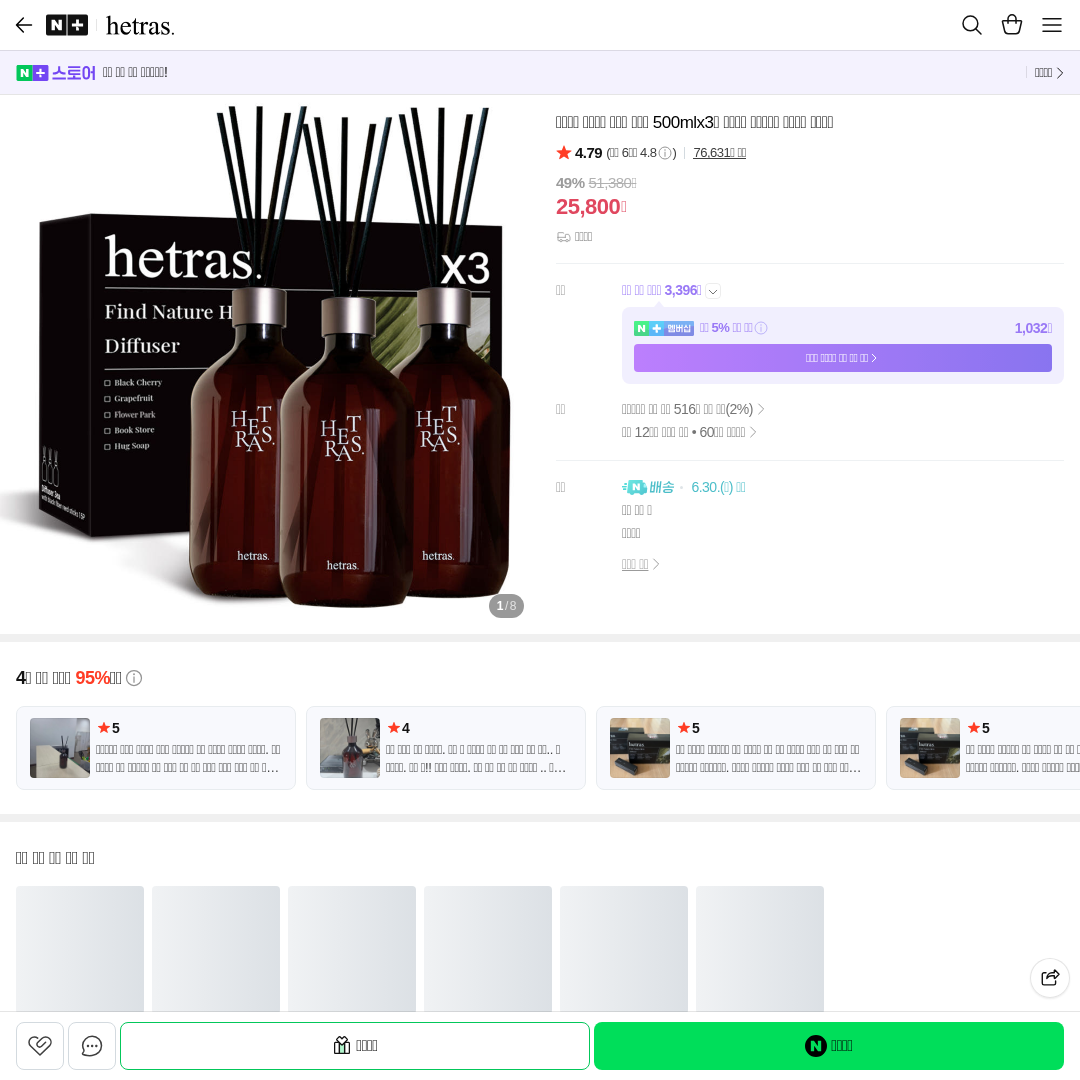
Task: Click the share icon button
Action: pos(1050,977)
